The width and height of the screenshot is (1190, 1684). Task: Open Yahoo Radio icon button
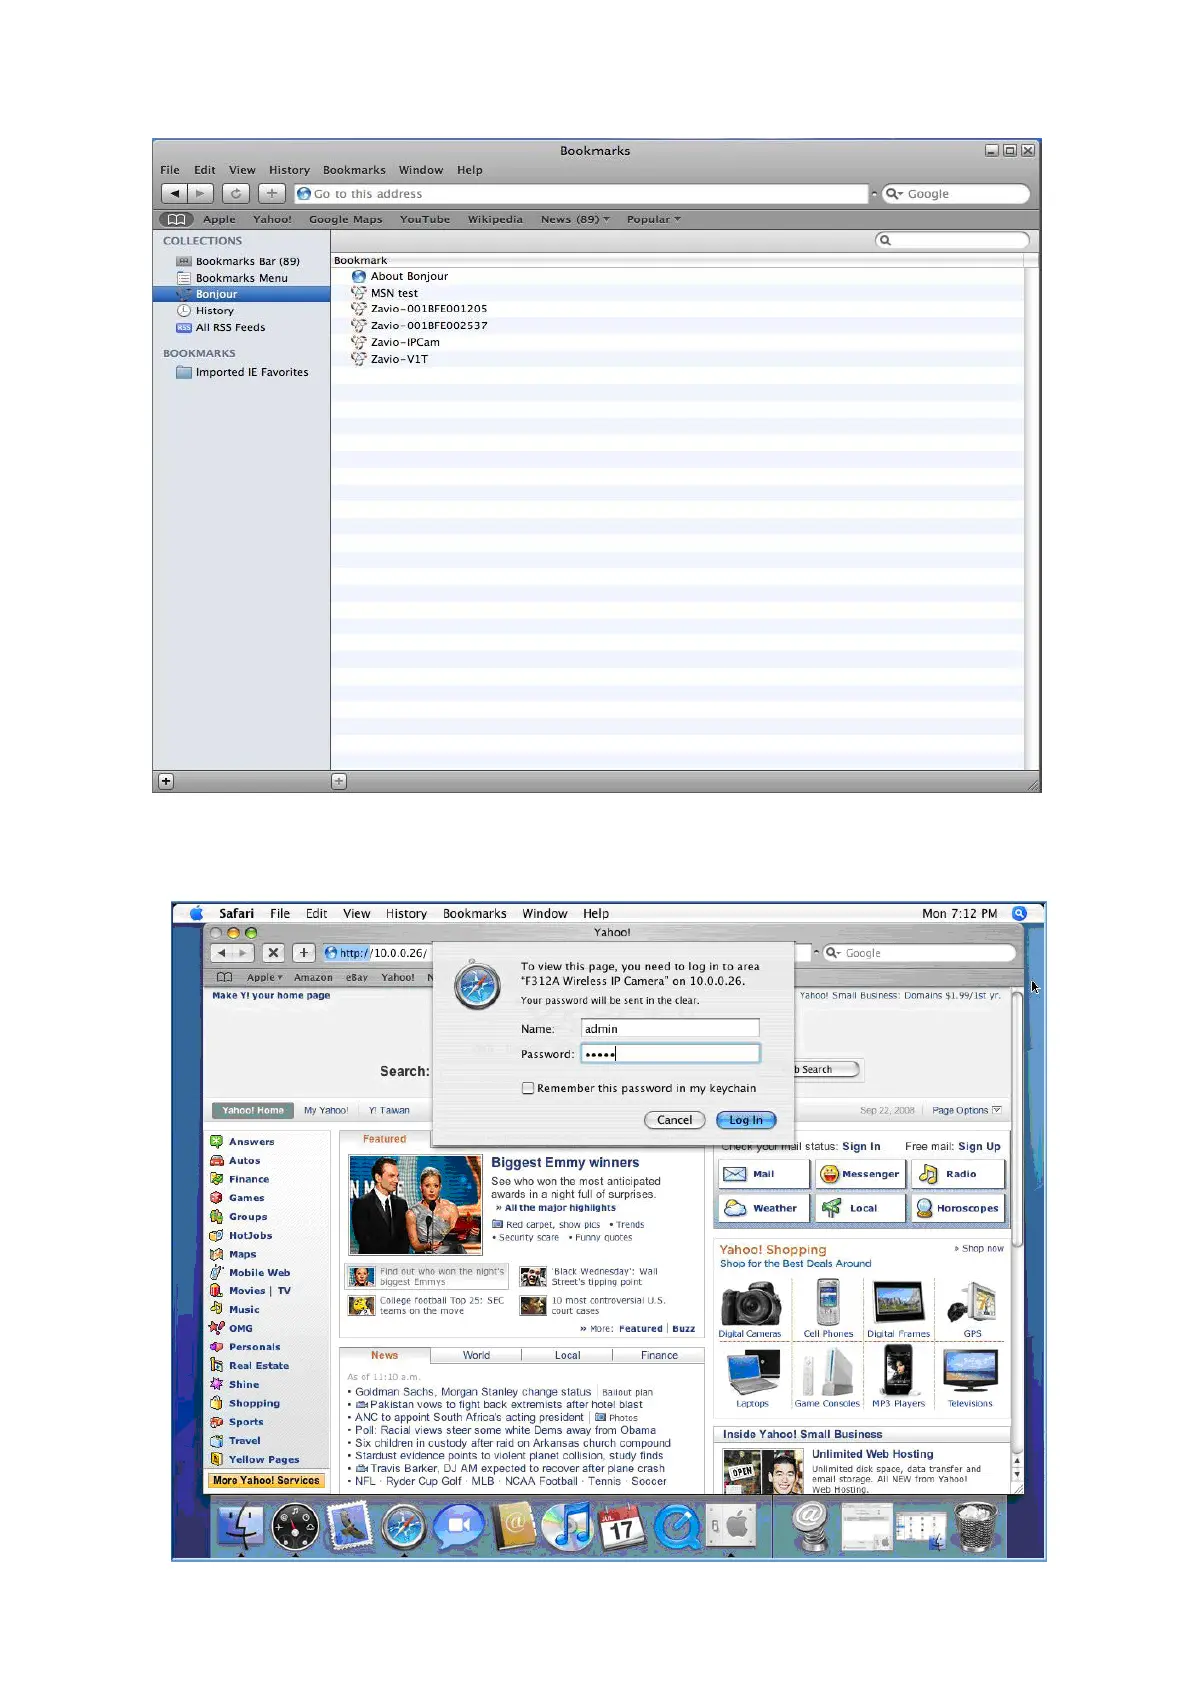click(x=957, y=1174)
